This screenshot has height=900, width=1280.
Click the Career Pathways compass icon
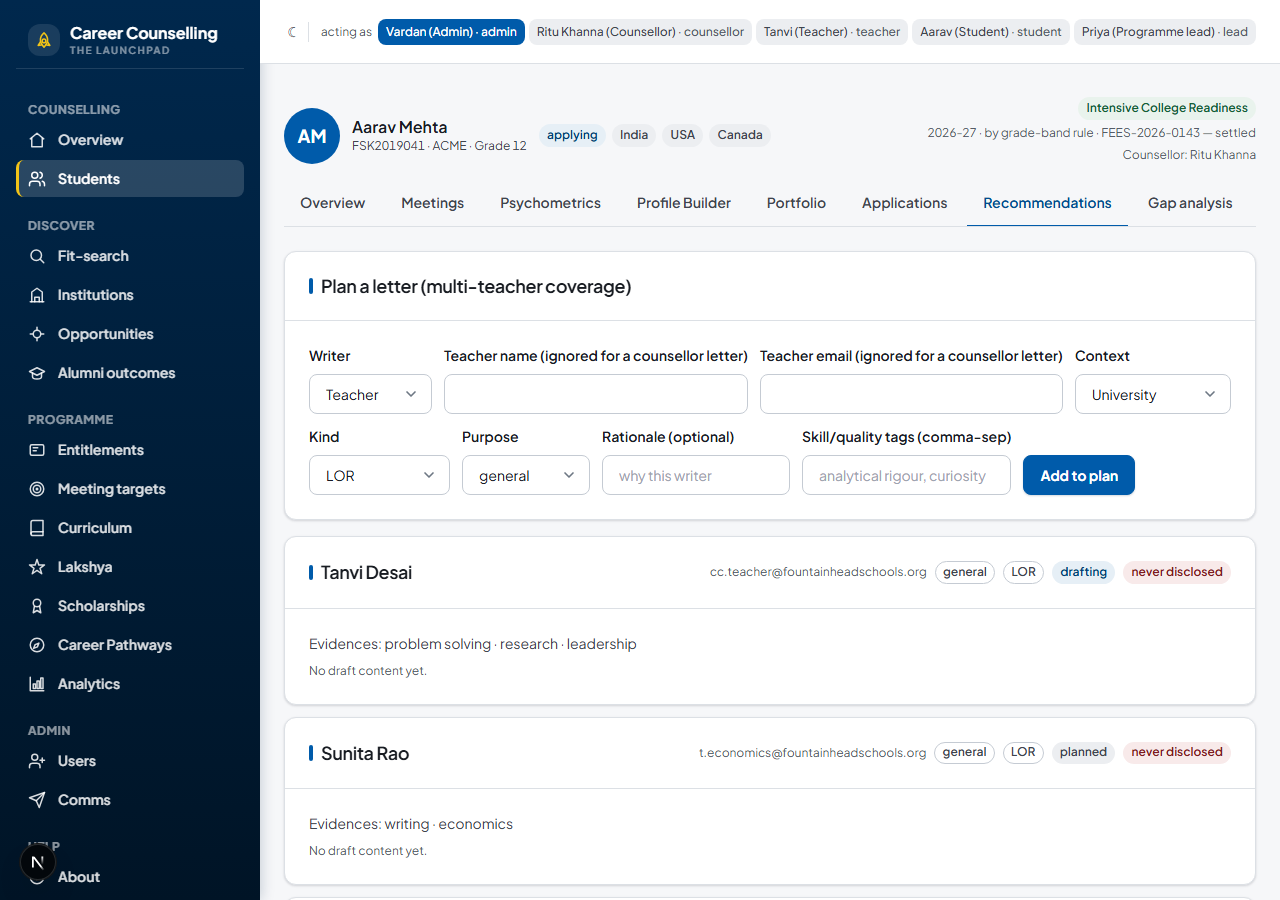[37, 645]
